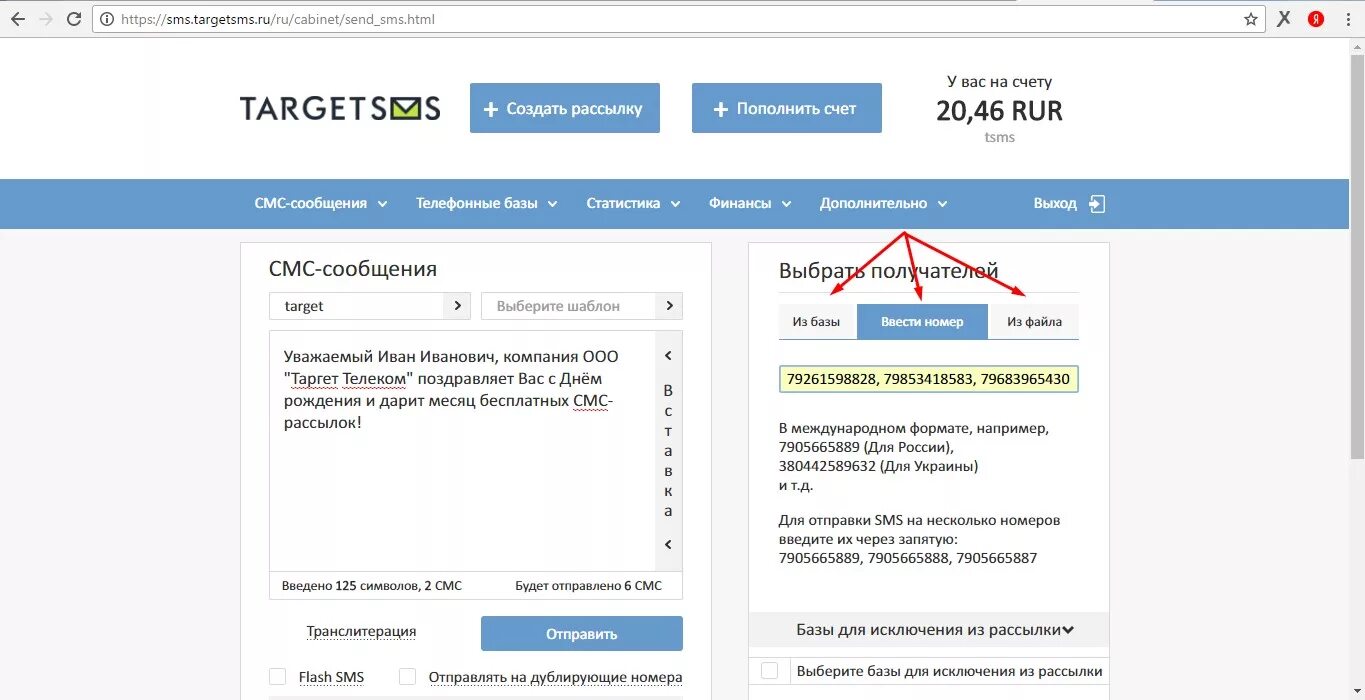Image resolution: width=1365 pixels, height=700 pixels.
Task: Click the browser forward arrow
Action: (45, 19)
